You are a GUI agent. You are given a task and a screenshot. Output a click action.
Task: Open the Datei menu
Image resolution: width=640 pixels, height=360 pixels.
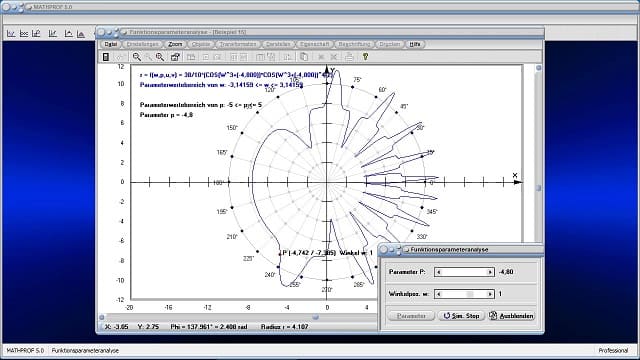[111, 44]
